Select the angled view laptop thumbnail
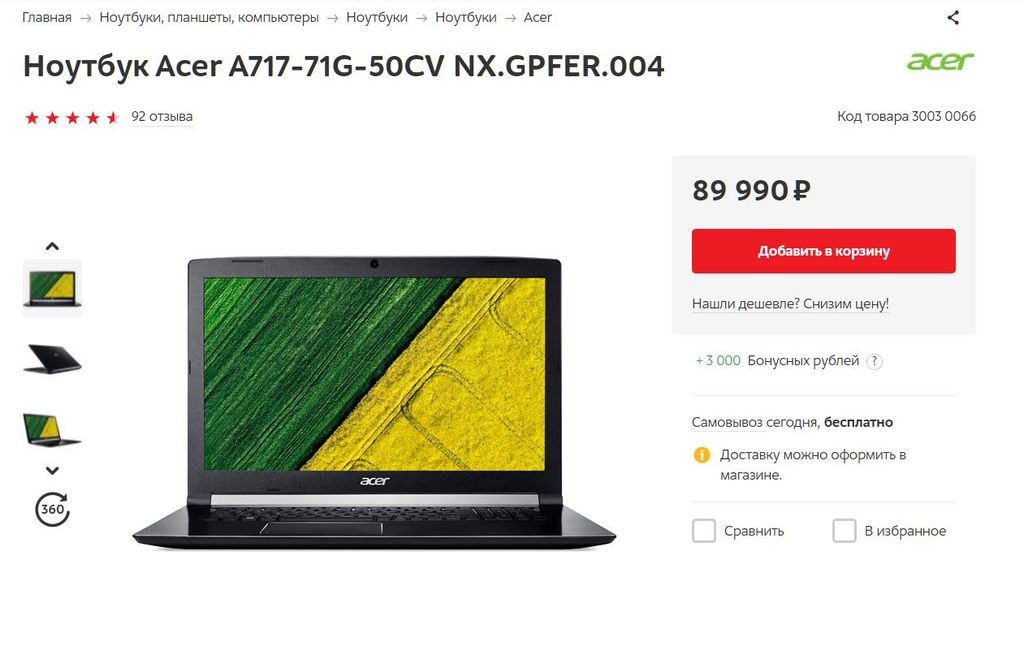The width and height of the screenshot is (1024, 663). (x=52, y=429)
